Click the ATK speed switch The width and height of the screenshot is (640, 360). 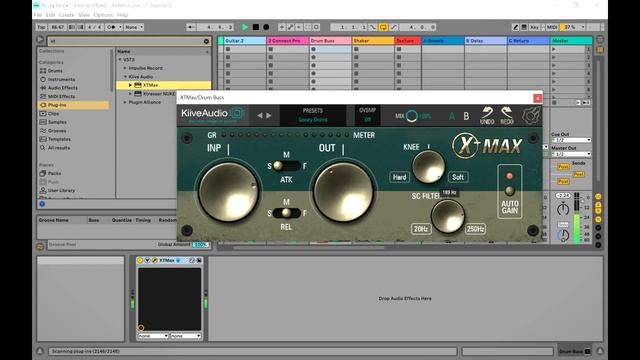pyautogui.click(x=287, y=166)
